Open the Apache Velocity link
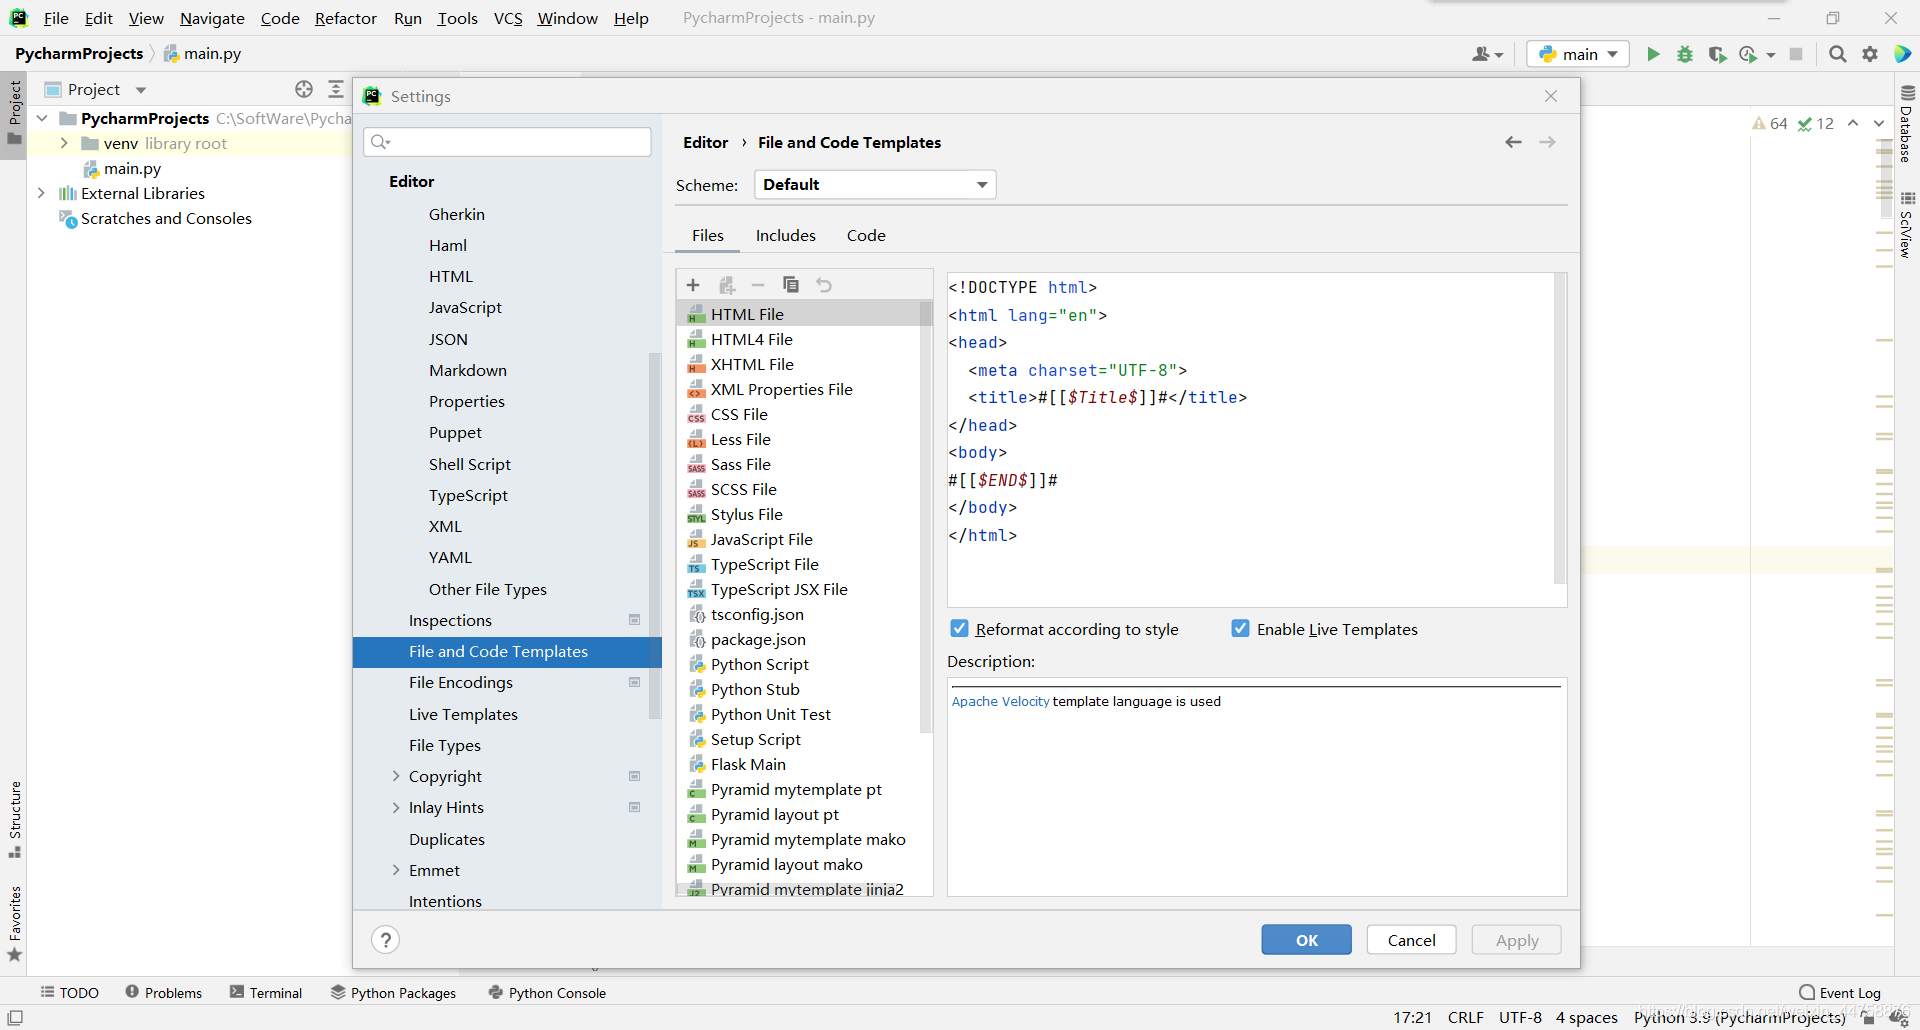 [1000, 701]
